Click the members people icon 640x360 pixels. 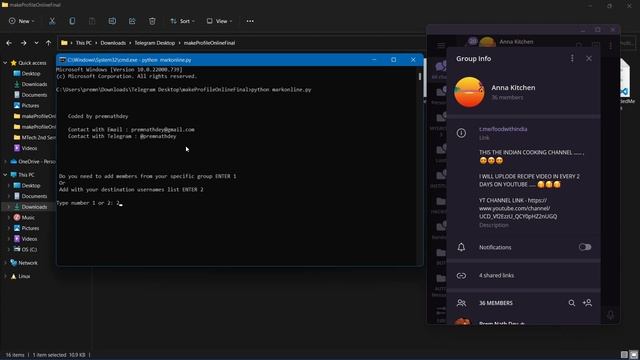(461, 303)
